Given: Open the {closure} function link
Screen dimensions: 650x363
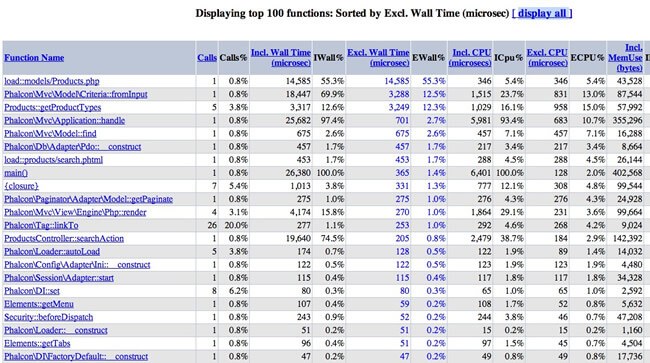Looking at the screenshot, I should [x=21, y=186].
